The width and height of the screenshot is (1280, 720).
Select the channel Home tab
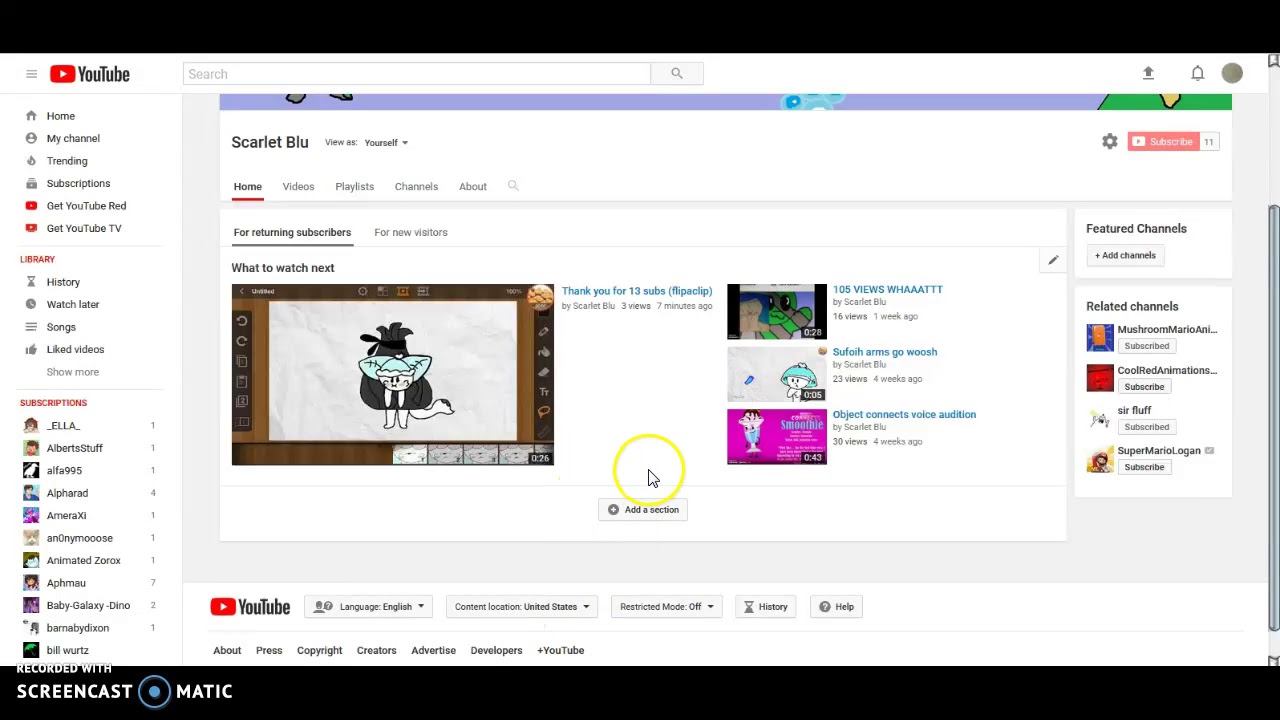pos(248,186)
